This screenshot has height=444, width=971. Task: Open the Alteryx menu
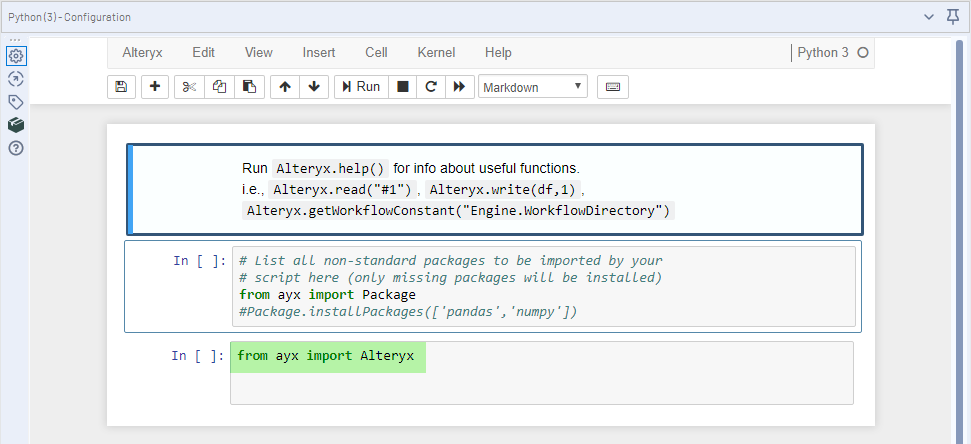click(142, 53)
